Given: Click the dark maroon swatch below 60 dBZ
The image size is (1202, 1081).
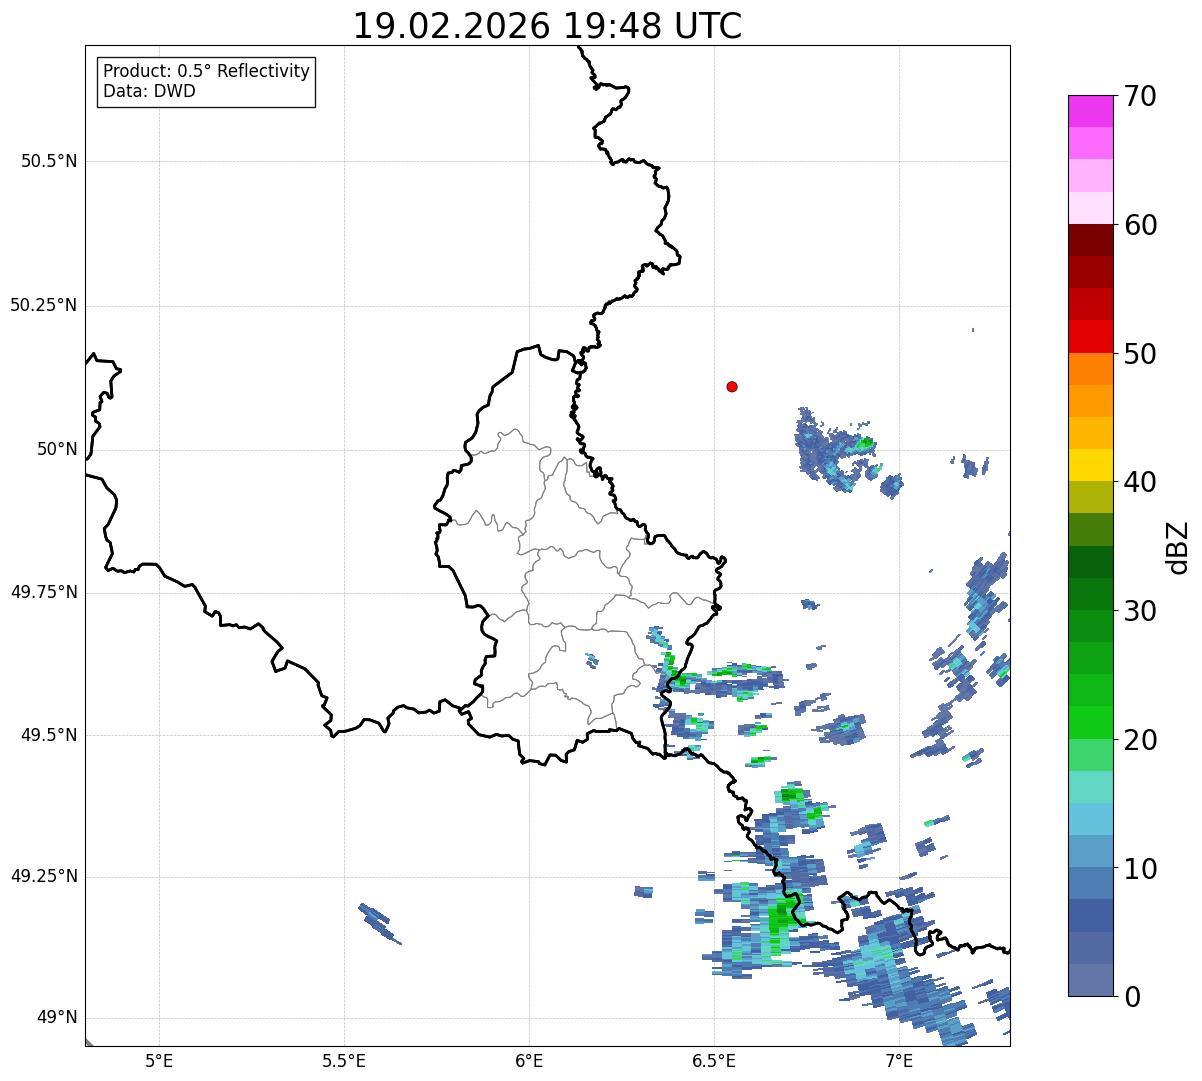Looking at the screenshot, I should tap(1090, 240).
